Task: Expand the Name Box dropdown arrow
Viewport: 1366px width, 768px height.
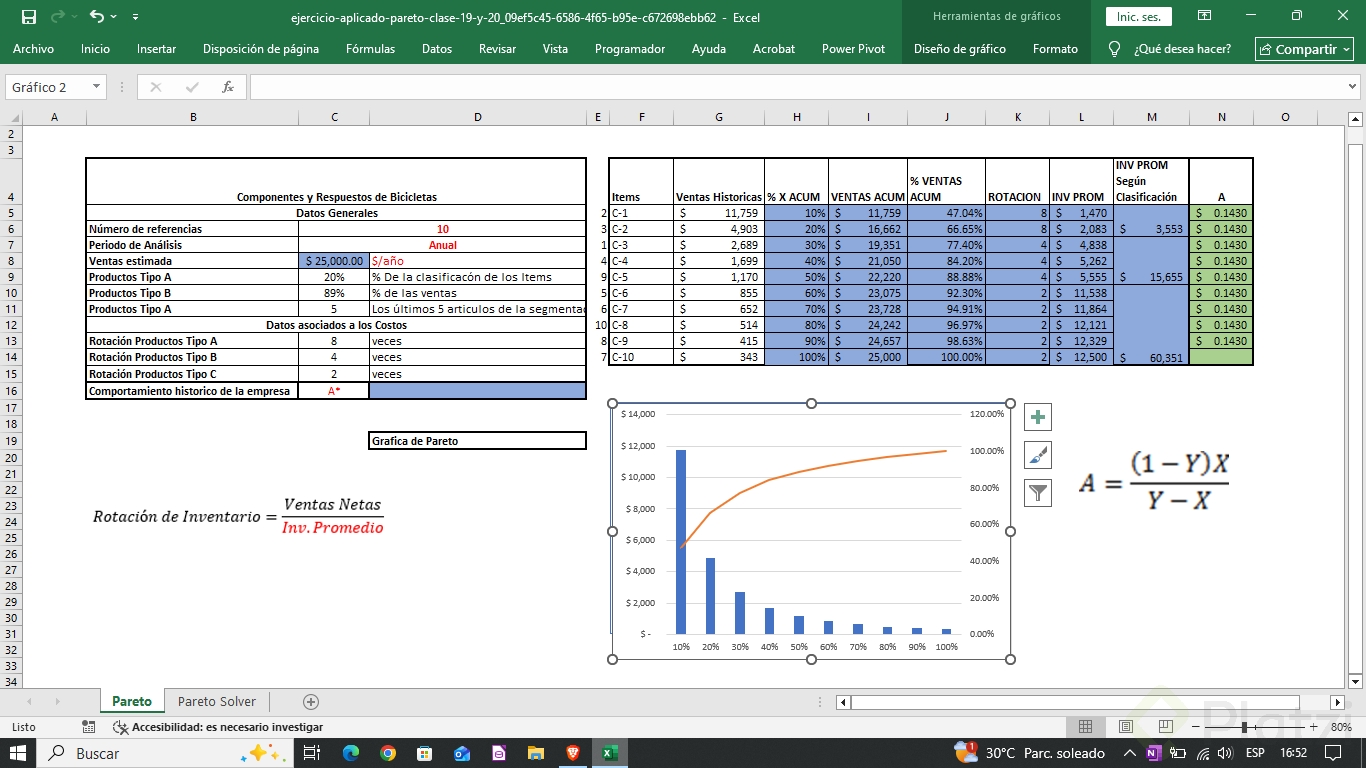Action: (96, 87)
